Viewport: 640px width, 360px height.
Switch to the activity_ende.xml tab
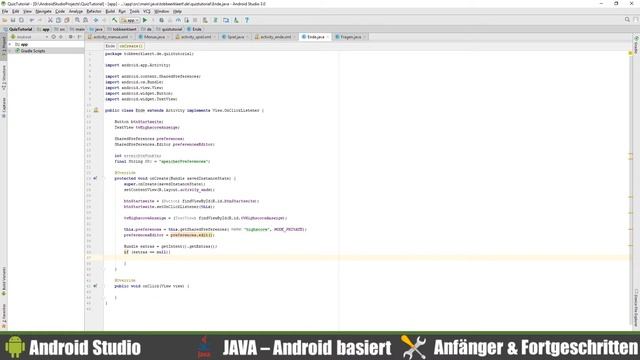pyautogui.click(x=276, y=37)
